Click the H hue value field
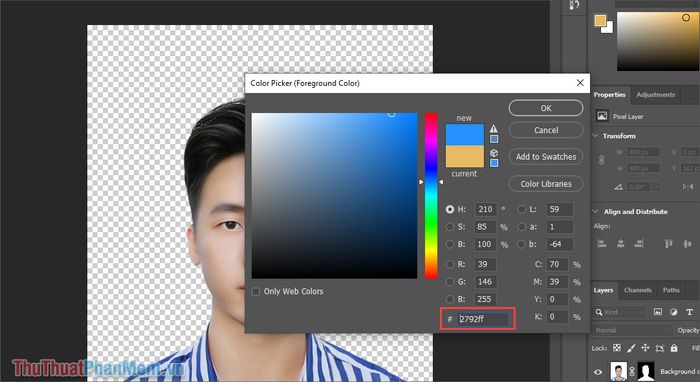Image resolution: width=700 pixels, height=382 pixels. tap(486, 209)
